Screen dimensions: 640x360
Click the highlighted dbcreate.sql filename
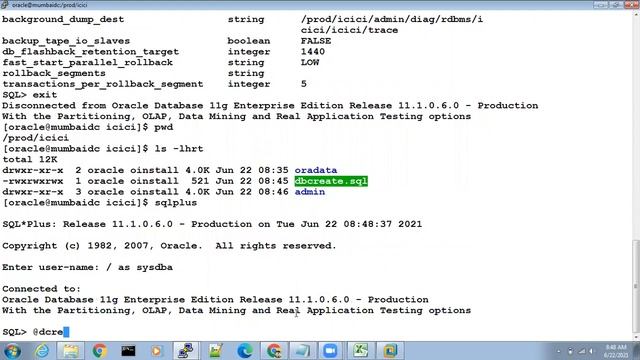coord(331,181)
